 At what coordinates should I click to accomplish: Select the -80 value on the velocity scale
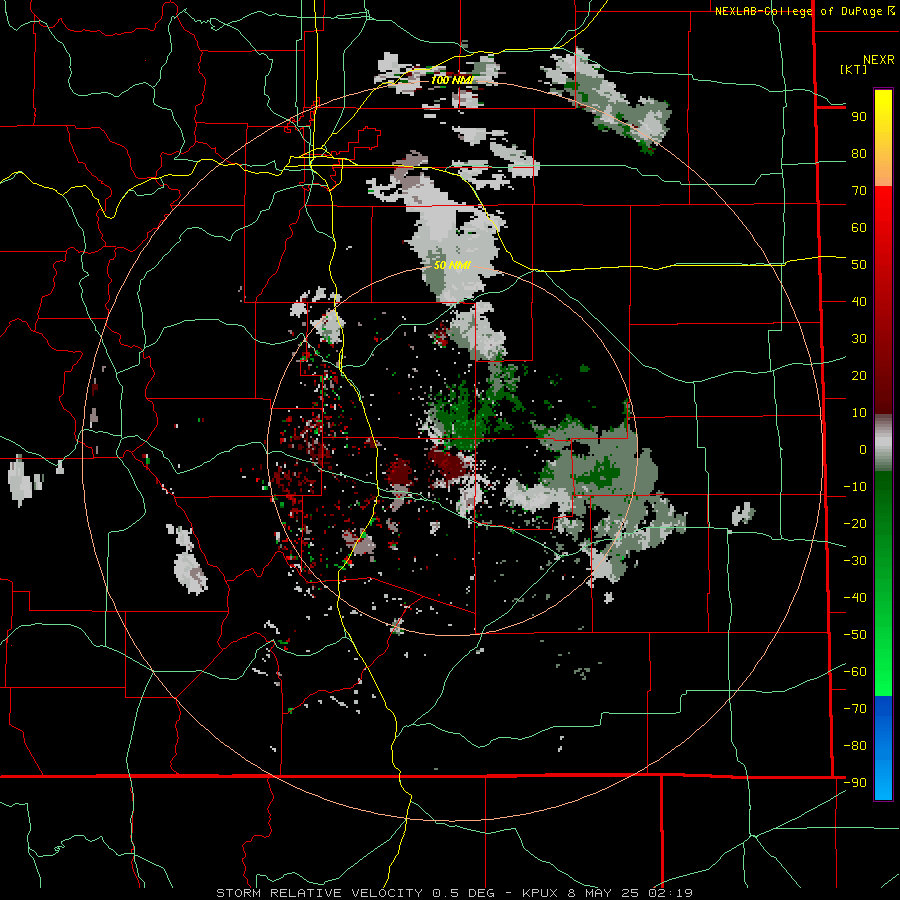pyautogui.click(x=855, y=746)
